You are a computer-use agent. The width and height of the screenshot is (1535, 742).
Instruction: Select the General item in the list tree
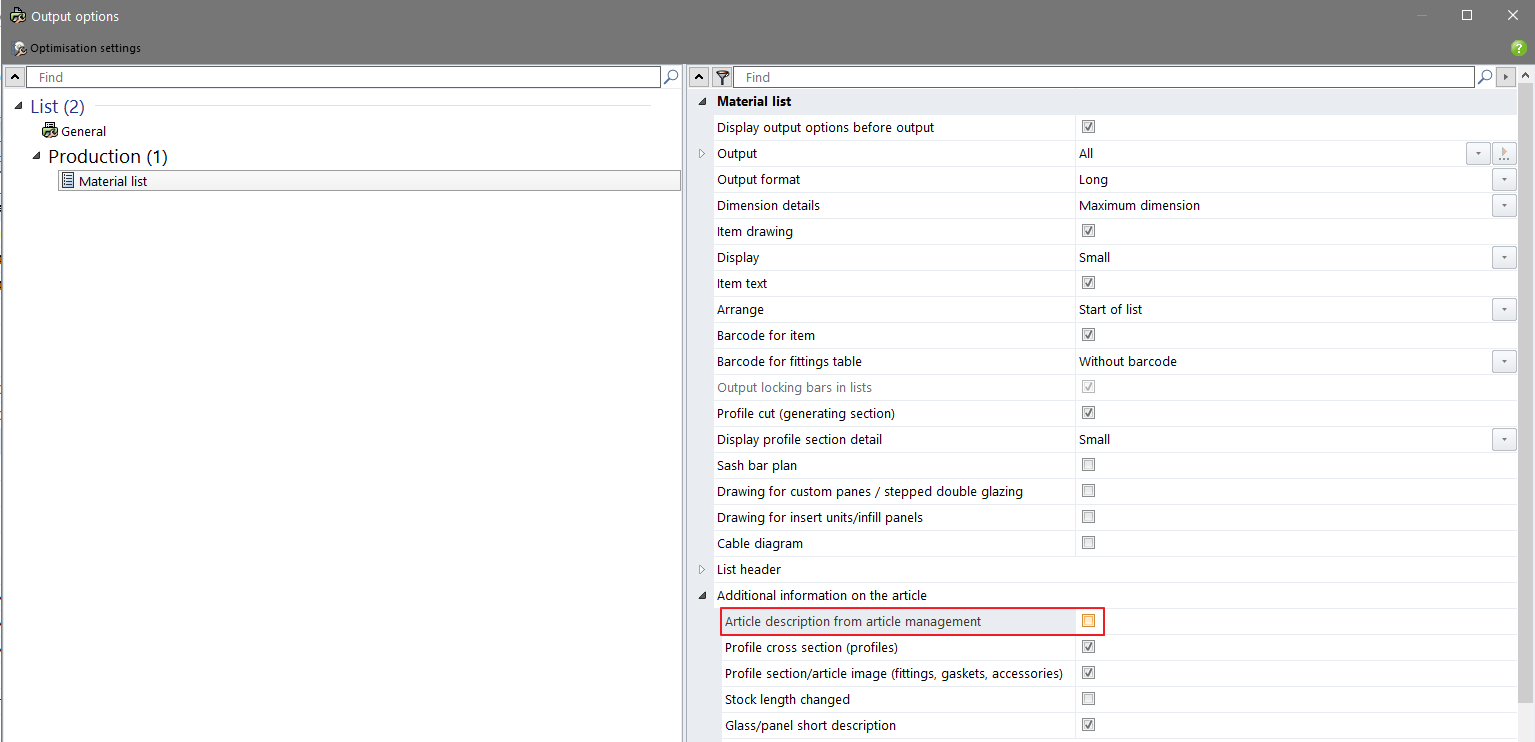(x=83, y=131)
